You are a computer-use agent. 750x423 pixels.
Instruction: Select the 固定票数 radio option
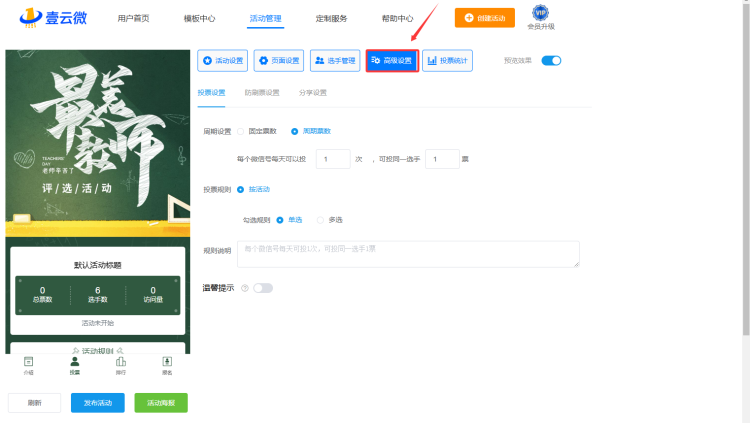click(x=241, y=131)
